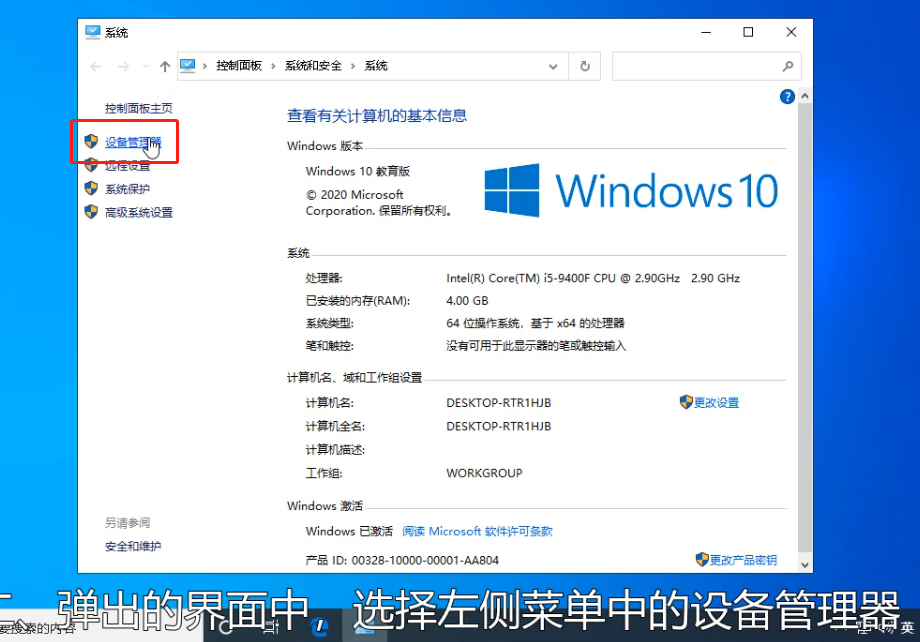This screenshot has height=642, width=920.
Task: Expand chevron after 系统和安全 breadcrumb
Action: point(353,66)
